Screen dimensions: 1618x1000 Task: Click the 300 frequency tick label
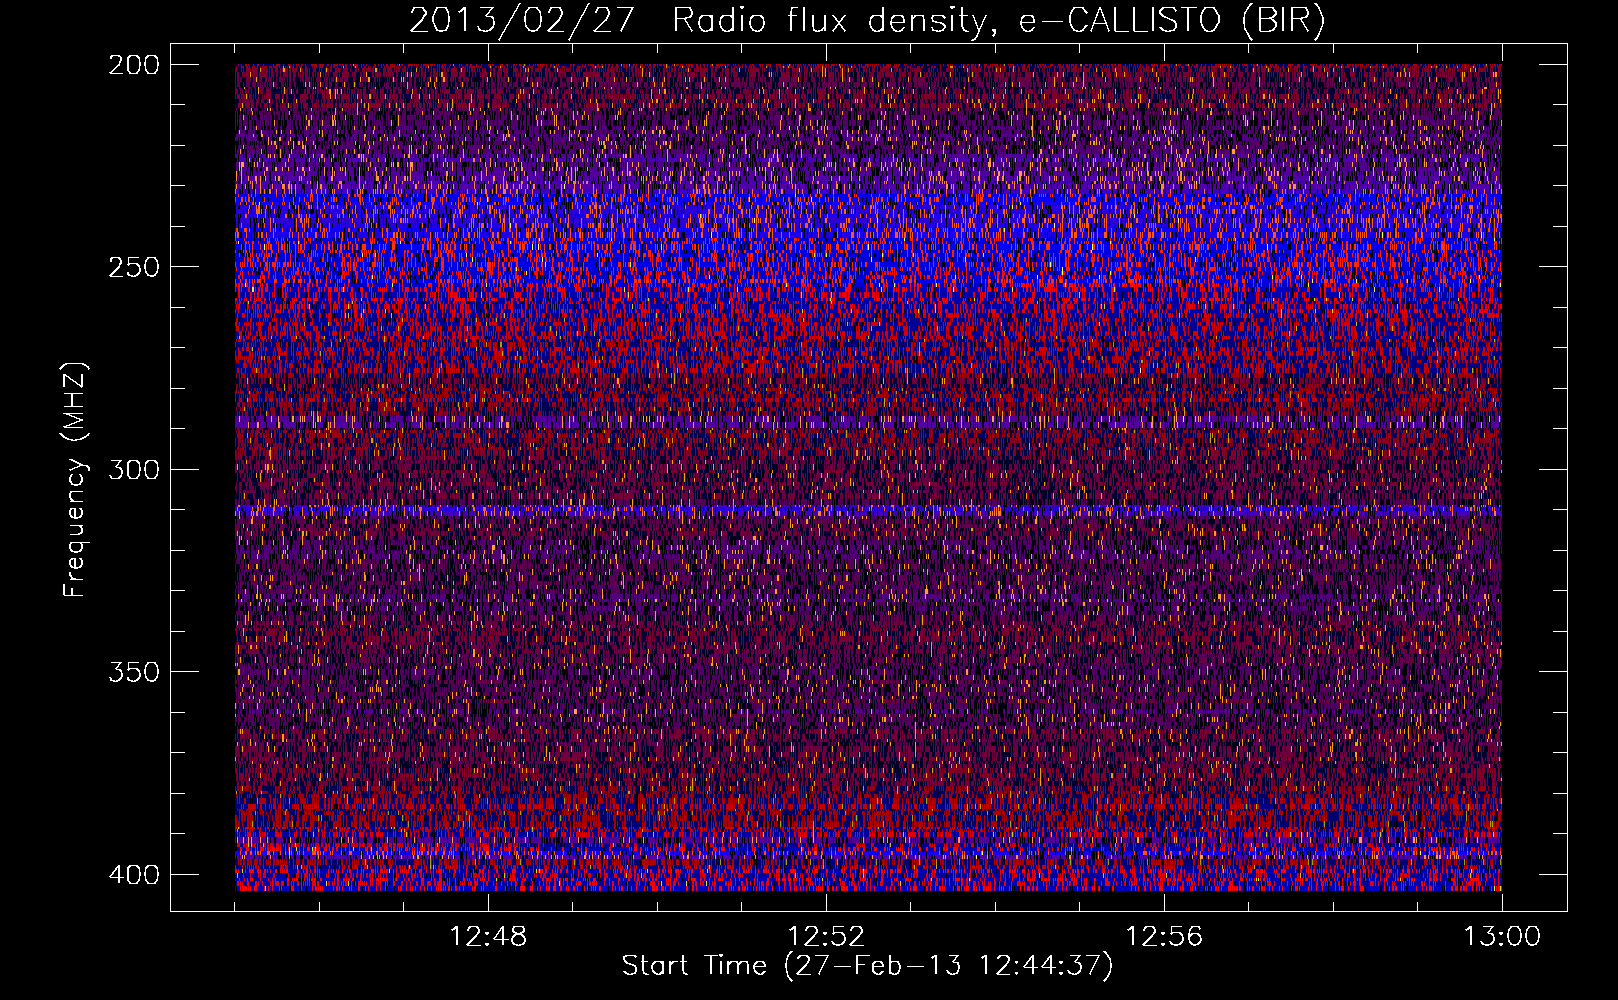coord(133,470)
